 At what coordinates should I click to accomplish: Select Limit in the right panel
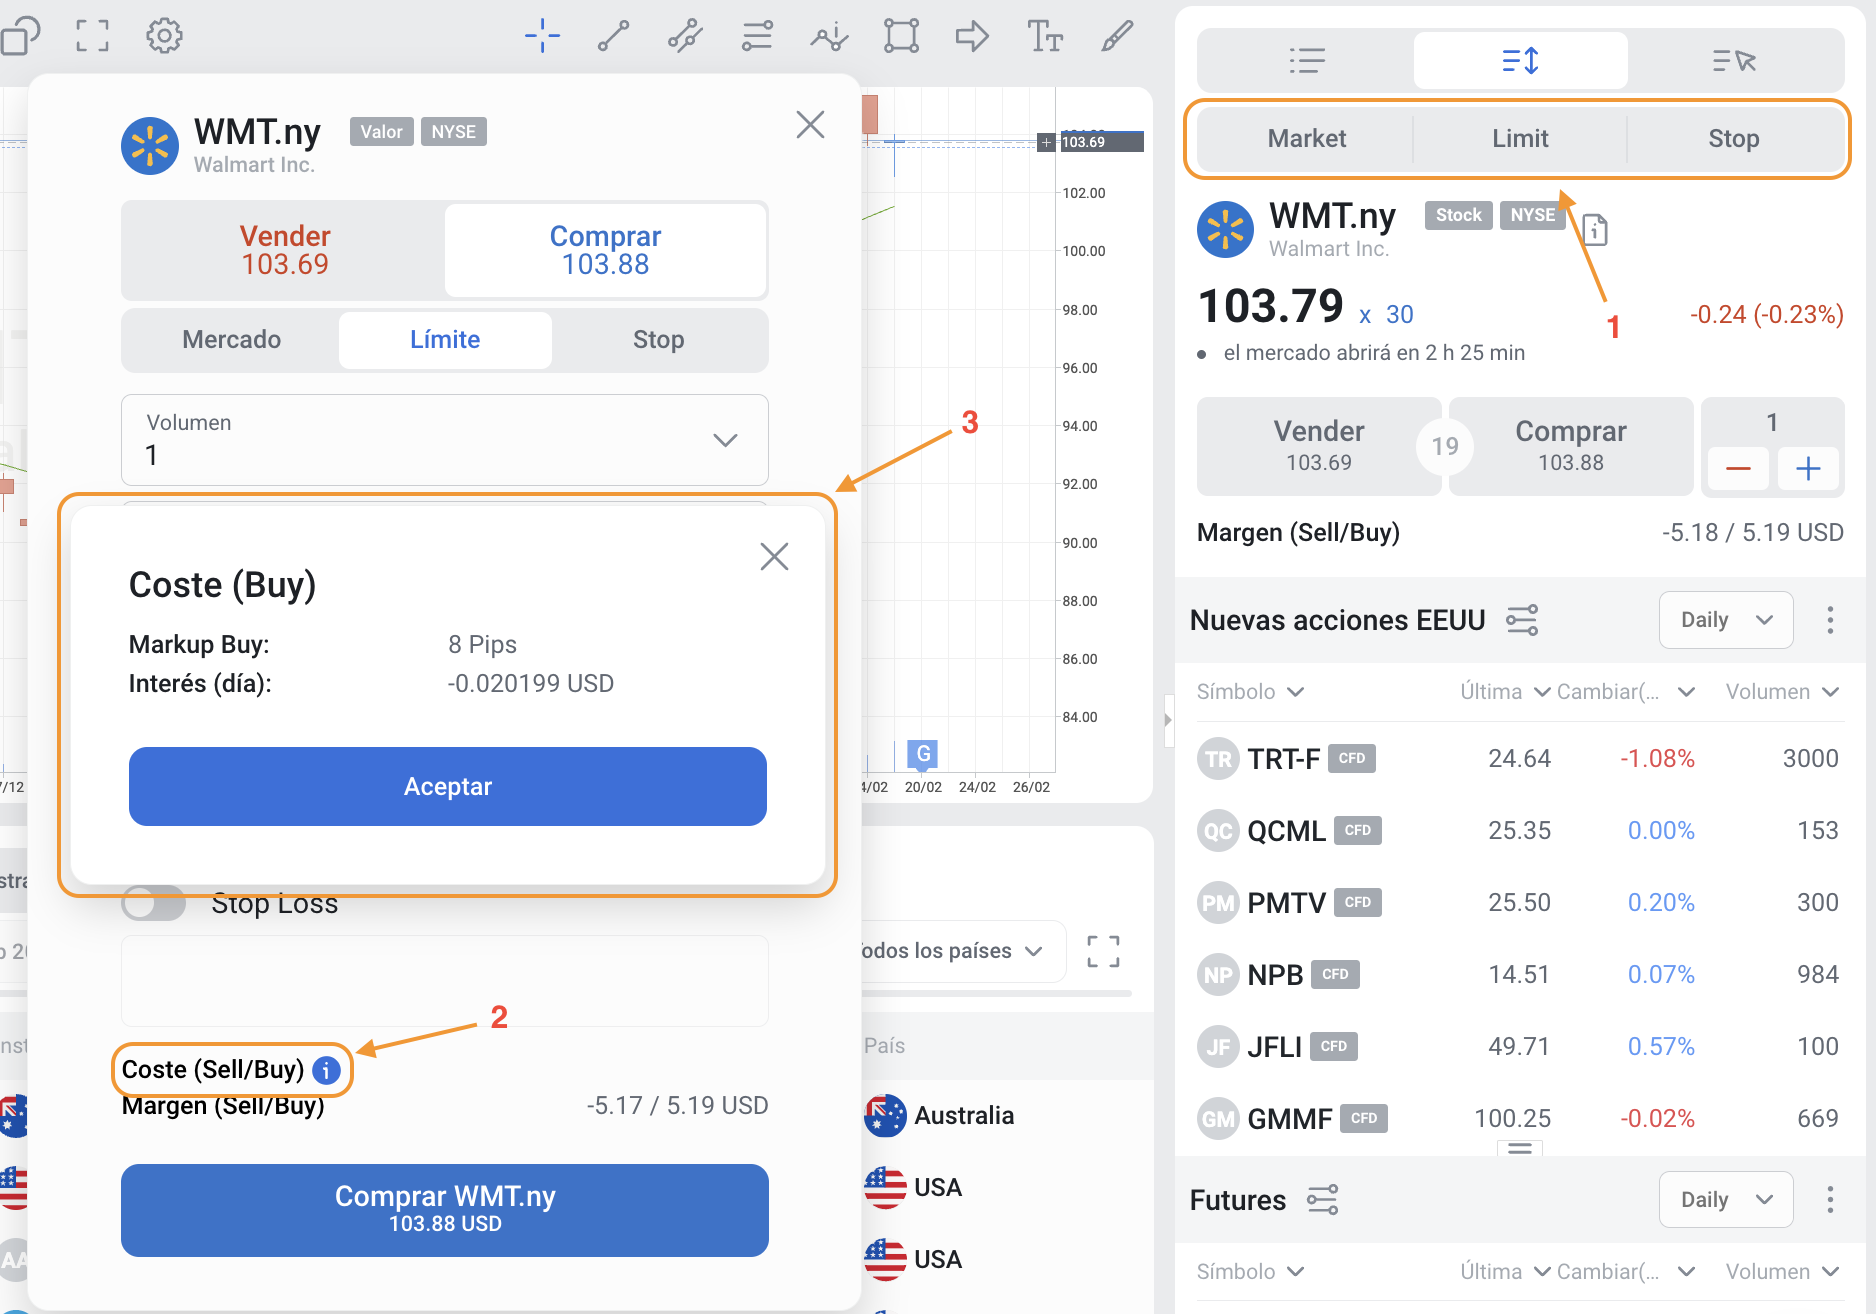[x=1520, y=139]
